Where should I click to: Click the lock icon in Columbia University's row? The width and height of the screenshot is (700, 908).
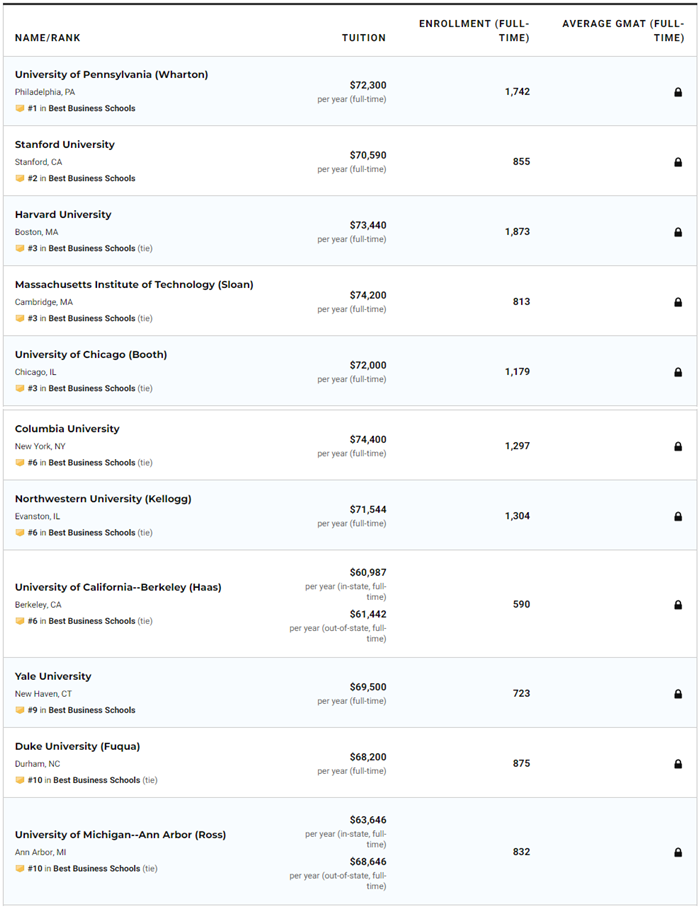click(678, 447)
